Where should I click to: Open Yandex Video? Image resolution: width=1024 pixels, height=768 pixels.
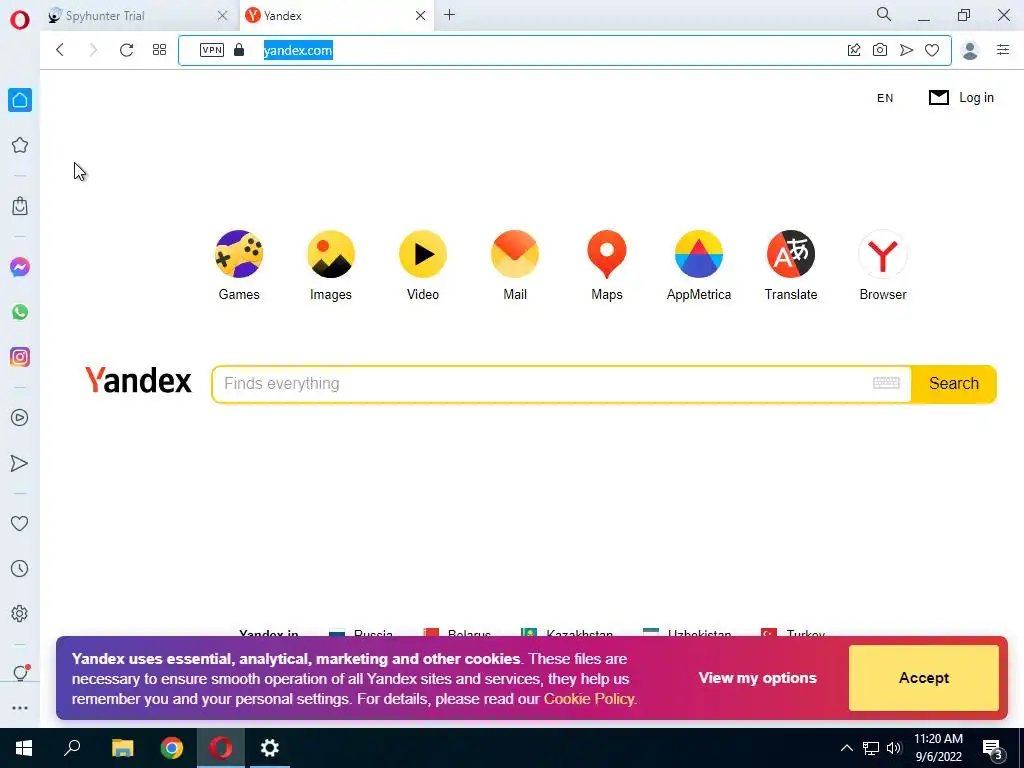pos(423,265)
